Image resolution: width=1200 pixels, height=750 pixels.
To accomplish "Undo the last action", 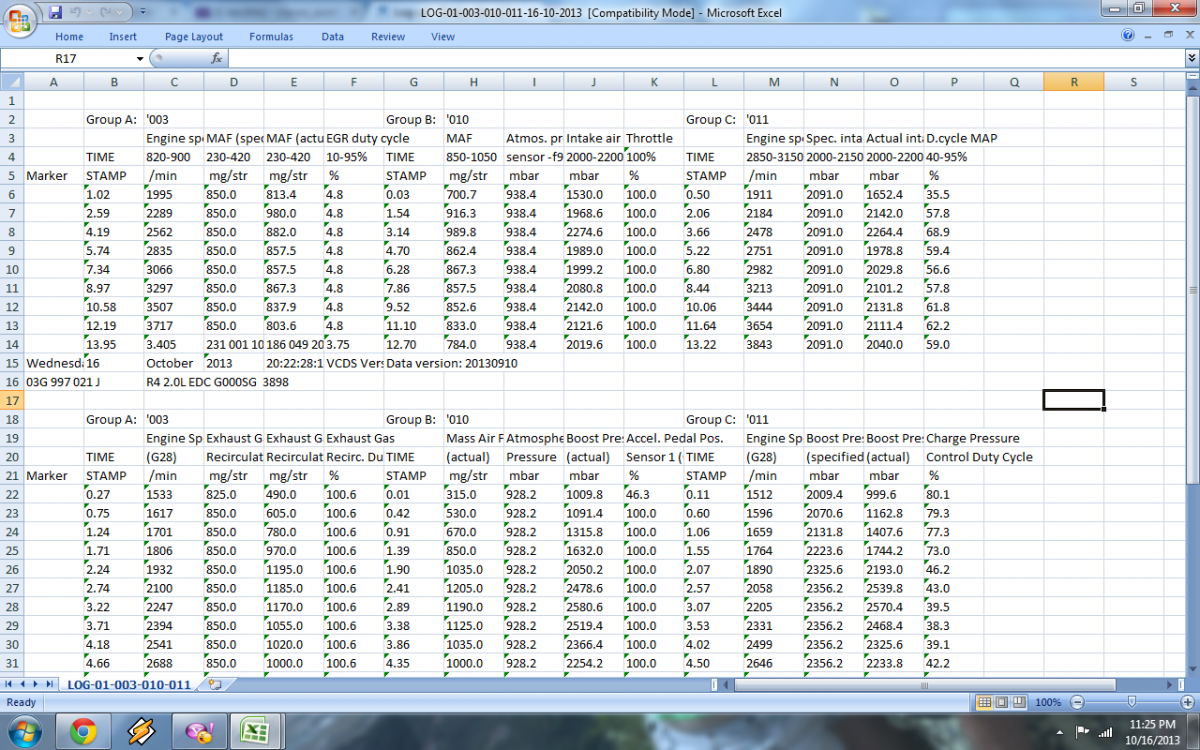I will [x=77, y=12].
